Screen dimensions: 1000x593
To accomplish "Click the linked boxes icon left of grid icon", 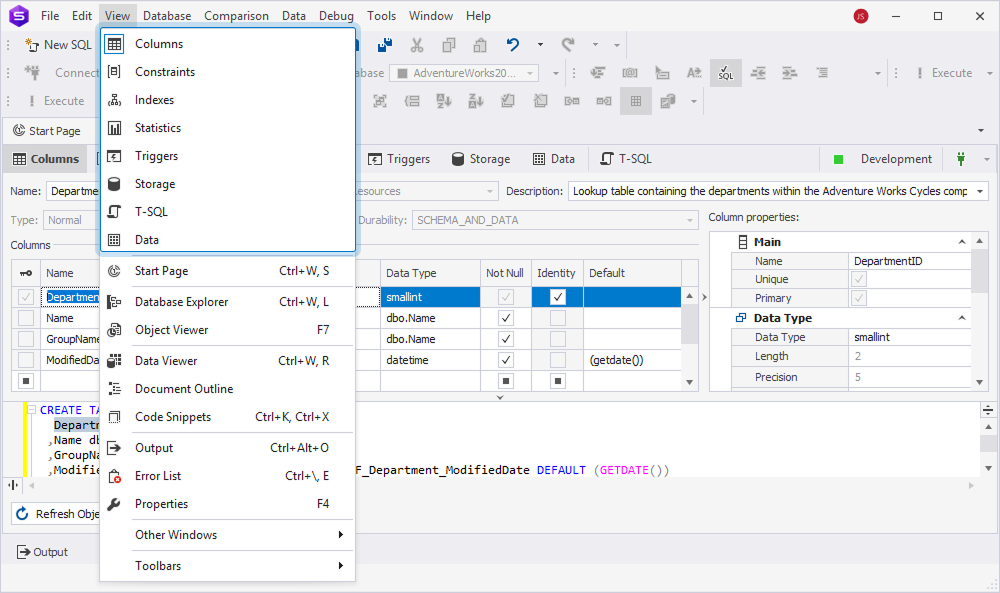I will pyautogui.click(x=604, y=101).
